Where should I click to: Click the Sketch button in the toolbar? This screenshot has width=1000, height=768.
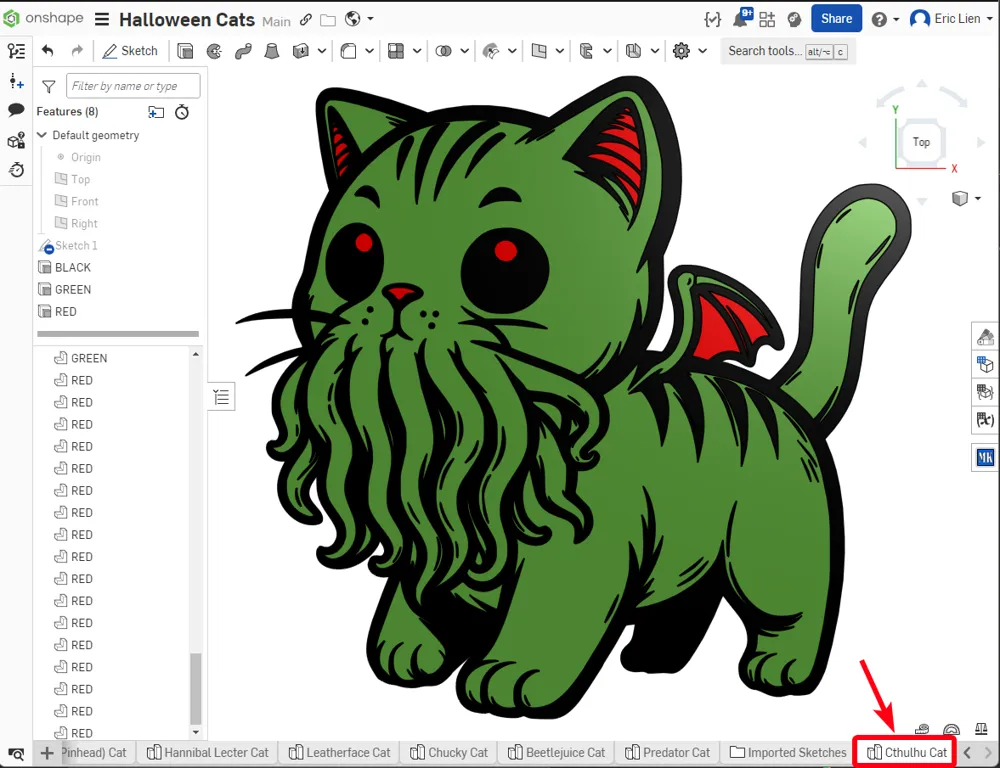tap(130, 50)
